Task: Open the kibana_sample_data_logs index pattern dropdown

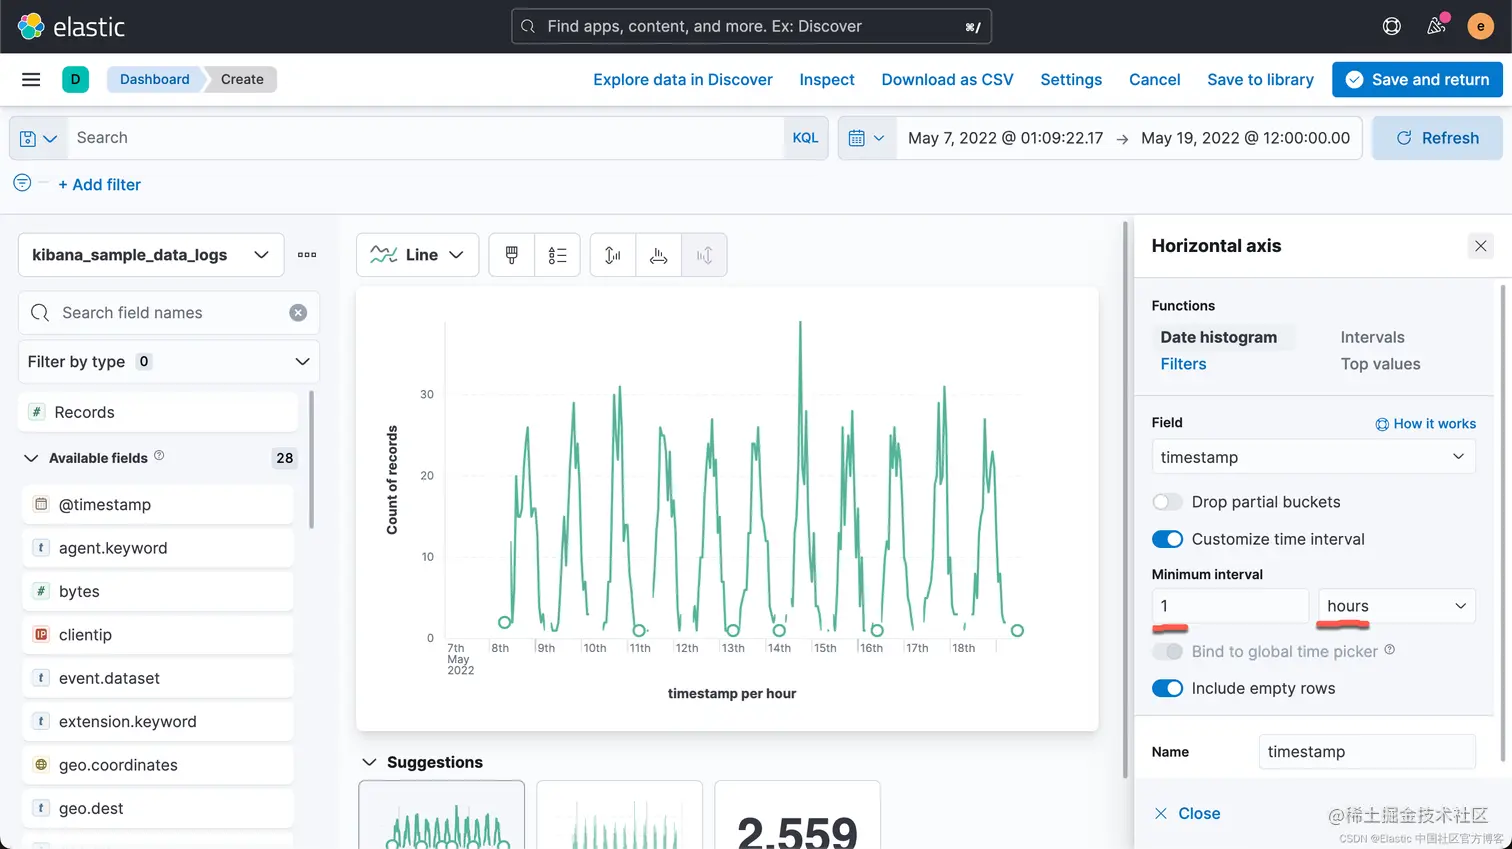Action: 151,255
